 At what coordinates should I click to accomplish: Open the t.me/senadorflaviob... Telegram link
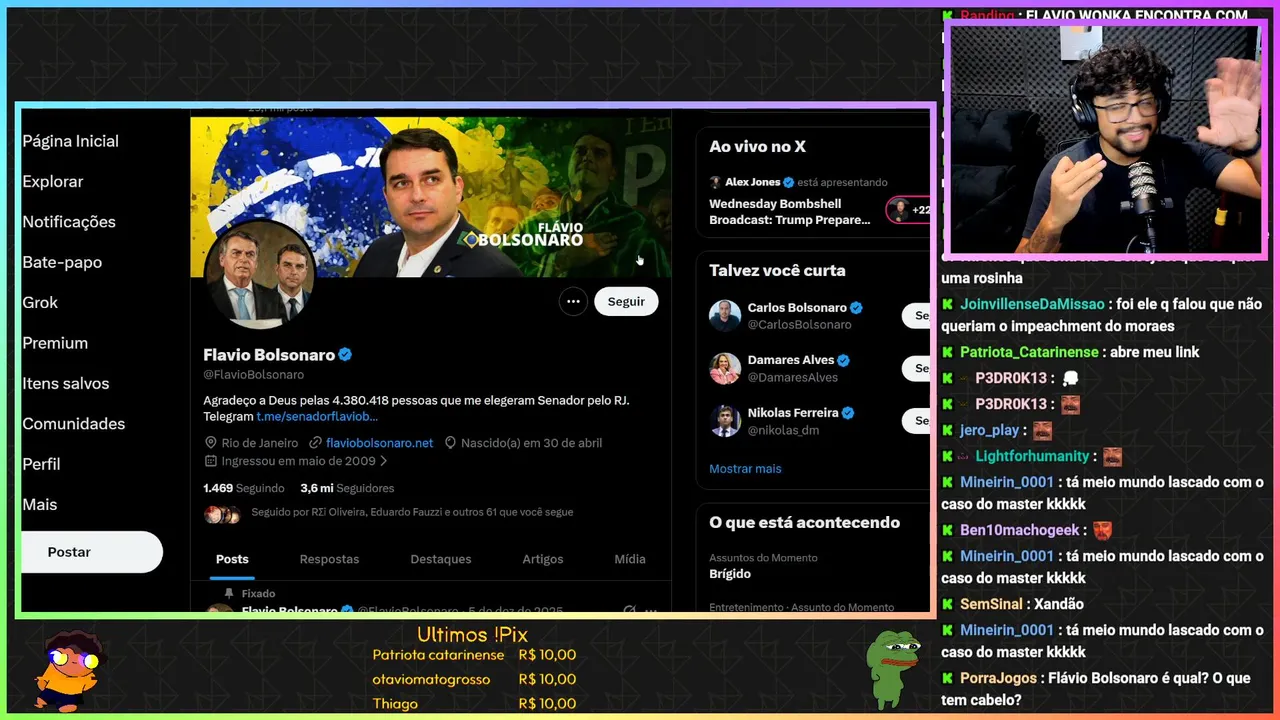[317, 416]
